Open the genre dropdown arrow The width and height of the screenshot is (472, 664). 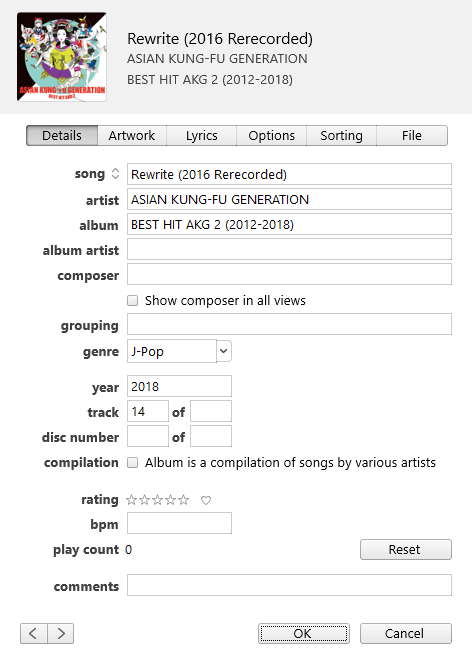224,351
